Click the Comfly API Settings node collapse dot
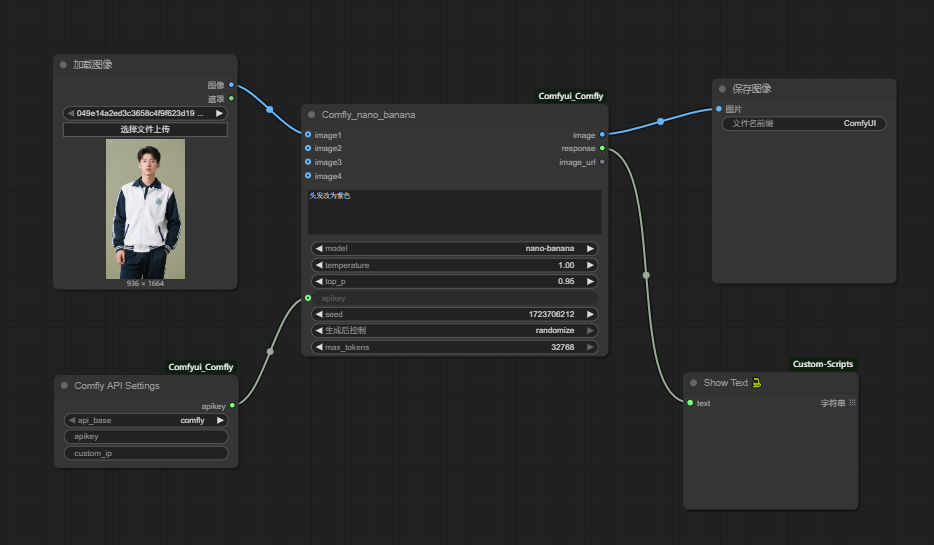Image resolution: width=934 pixels, height=545 pixels. 64,385
